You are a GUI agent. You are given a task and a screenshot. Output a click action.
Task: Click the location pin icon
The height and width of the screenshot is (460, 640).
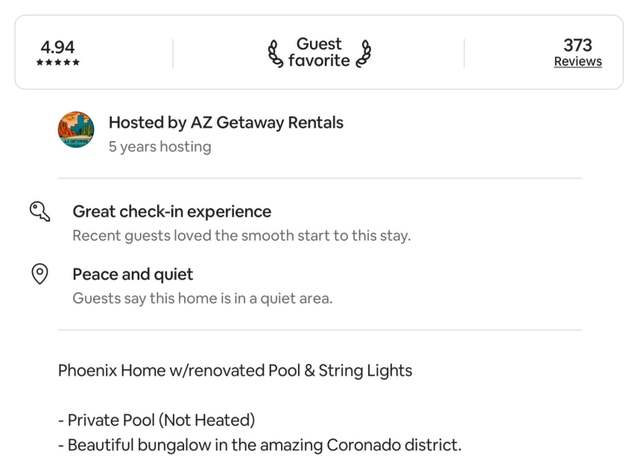point(40,274)
